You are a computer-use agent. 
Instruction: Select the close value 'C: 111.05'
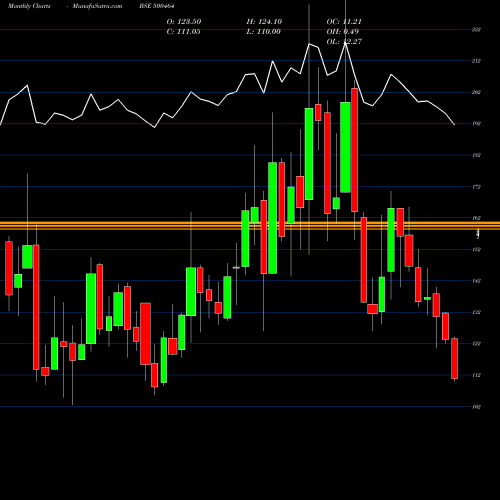point(183,32)
